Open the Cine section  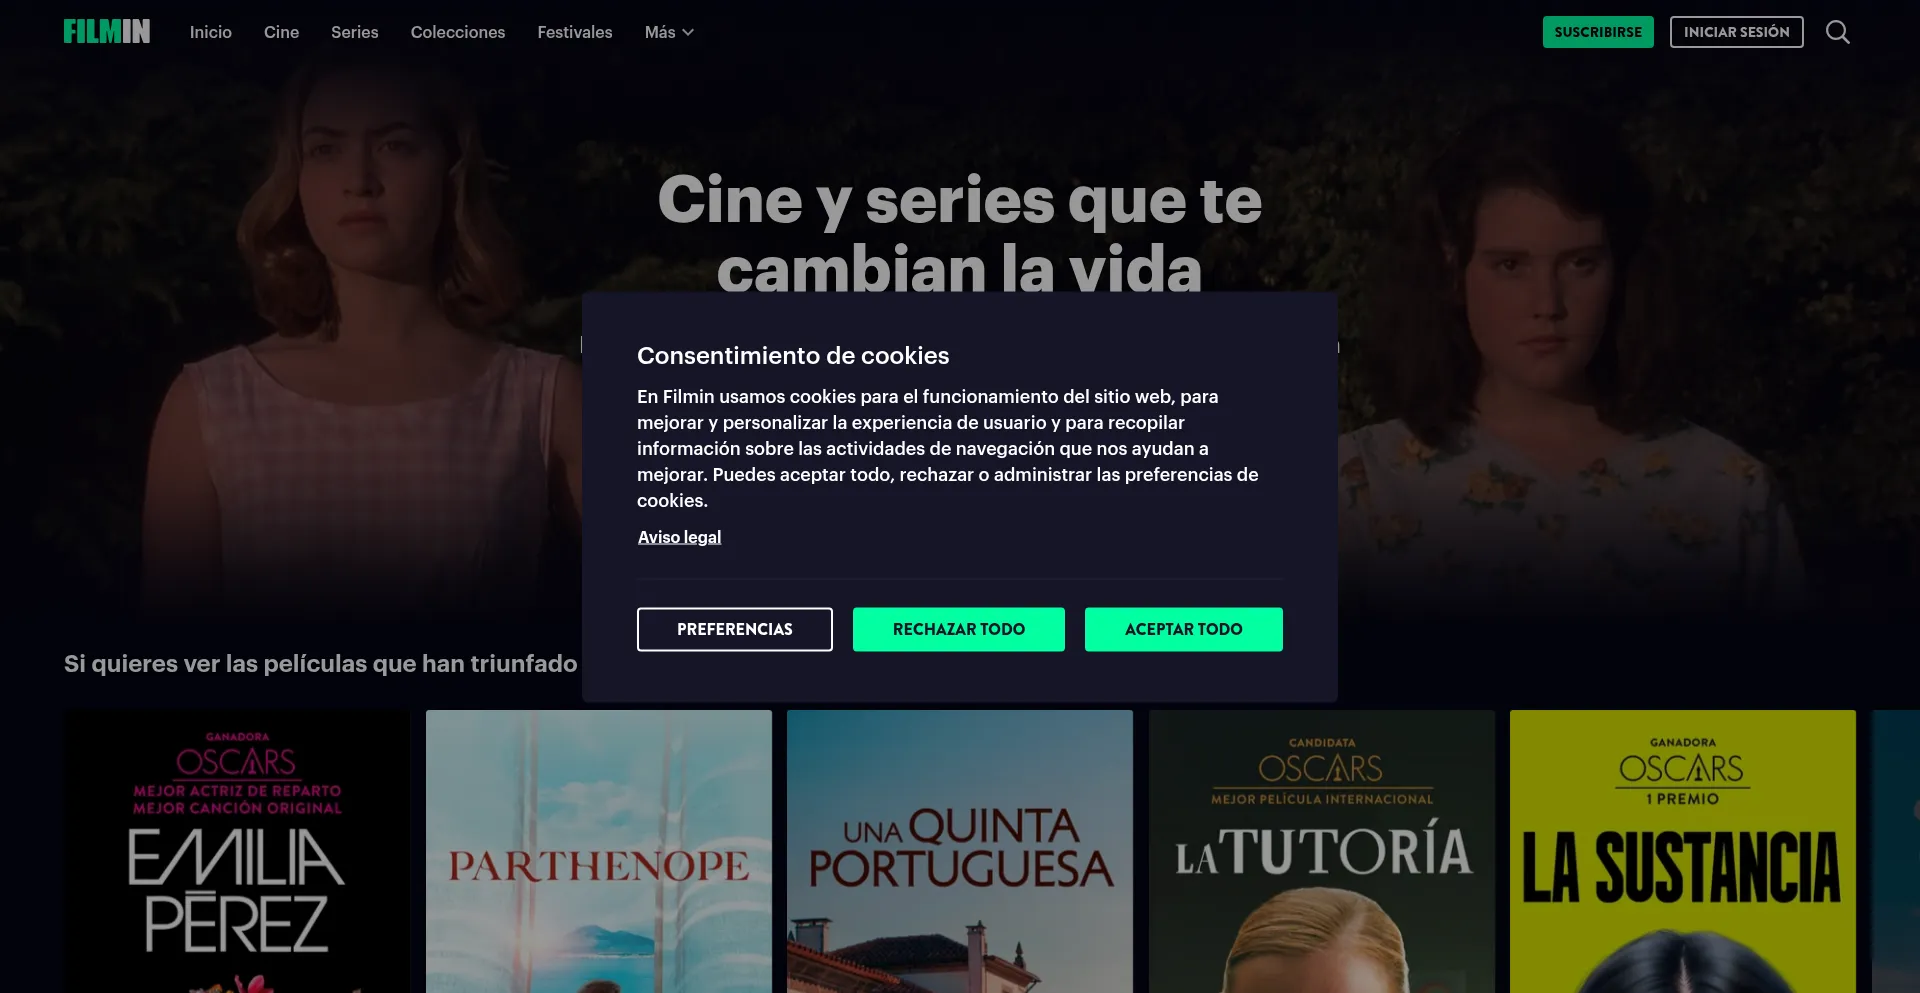pyautogui.click(x=281, y=32)
